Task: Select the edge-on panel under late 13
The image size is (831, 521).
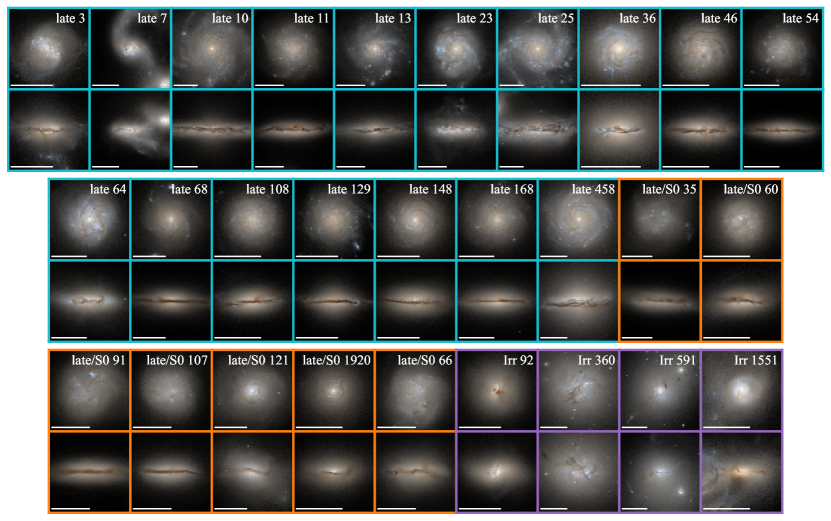Action: [x=375, y=130]
